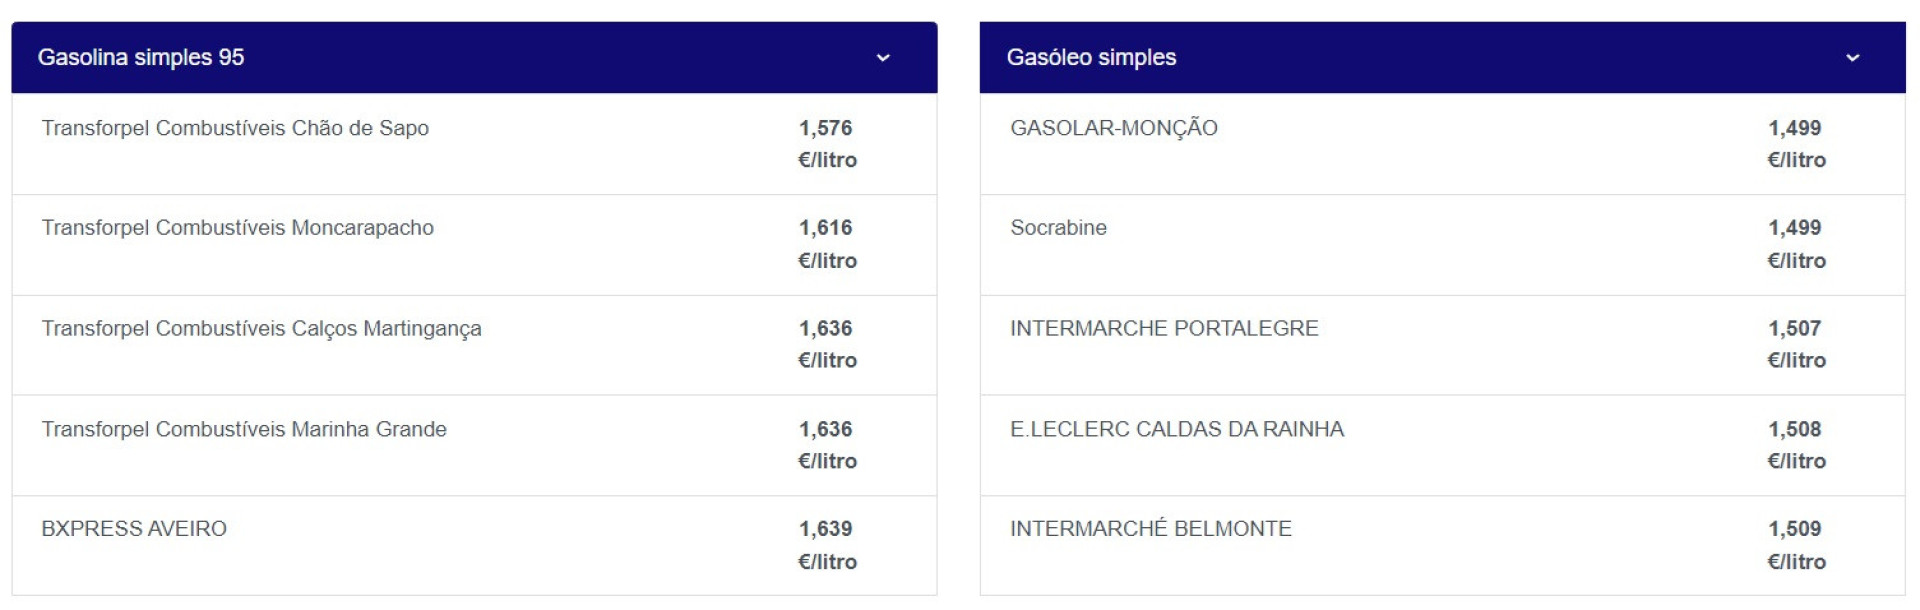Image resolution: width=1920 pixels, height=610 pixels.
Task: Open the Socrabine station entry
Action: [1058, 228]
